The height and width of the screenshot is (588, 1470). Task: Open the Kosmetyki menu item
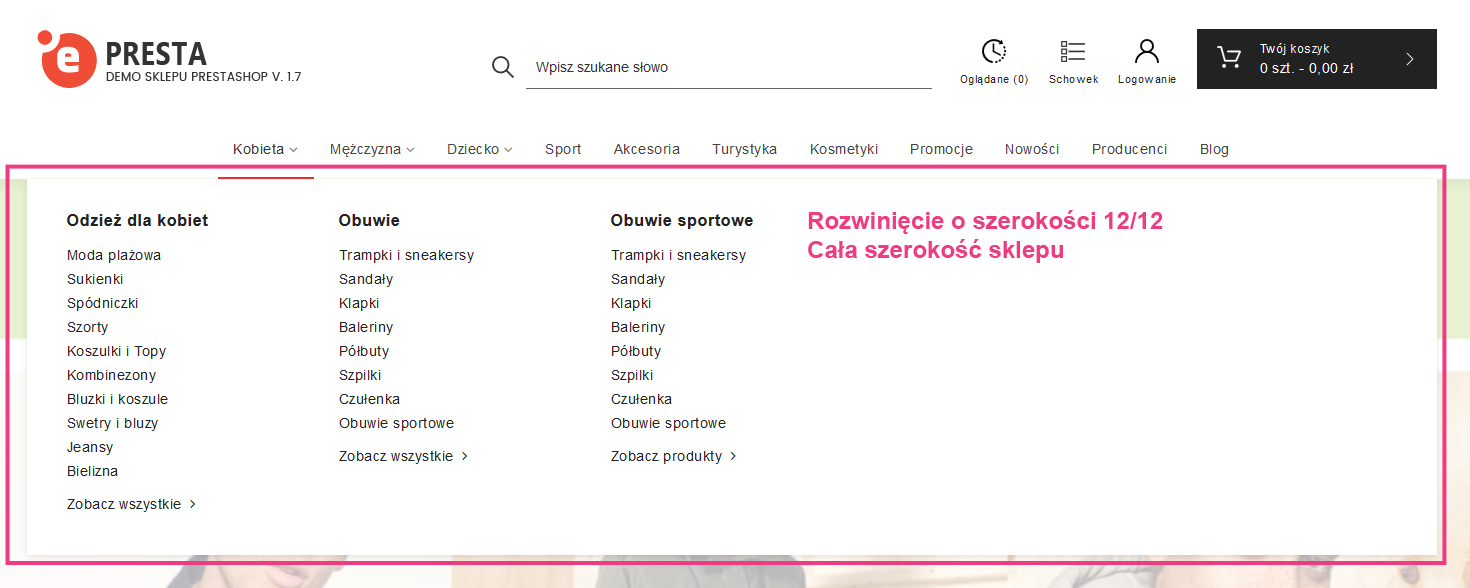[x=843, y=149]
